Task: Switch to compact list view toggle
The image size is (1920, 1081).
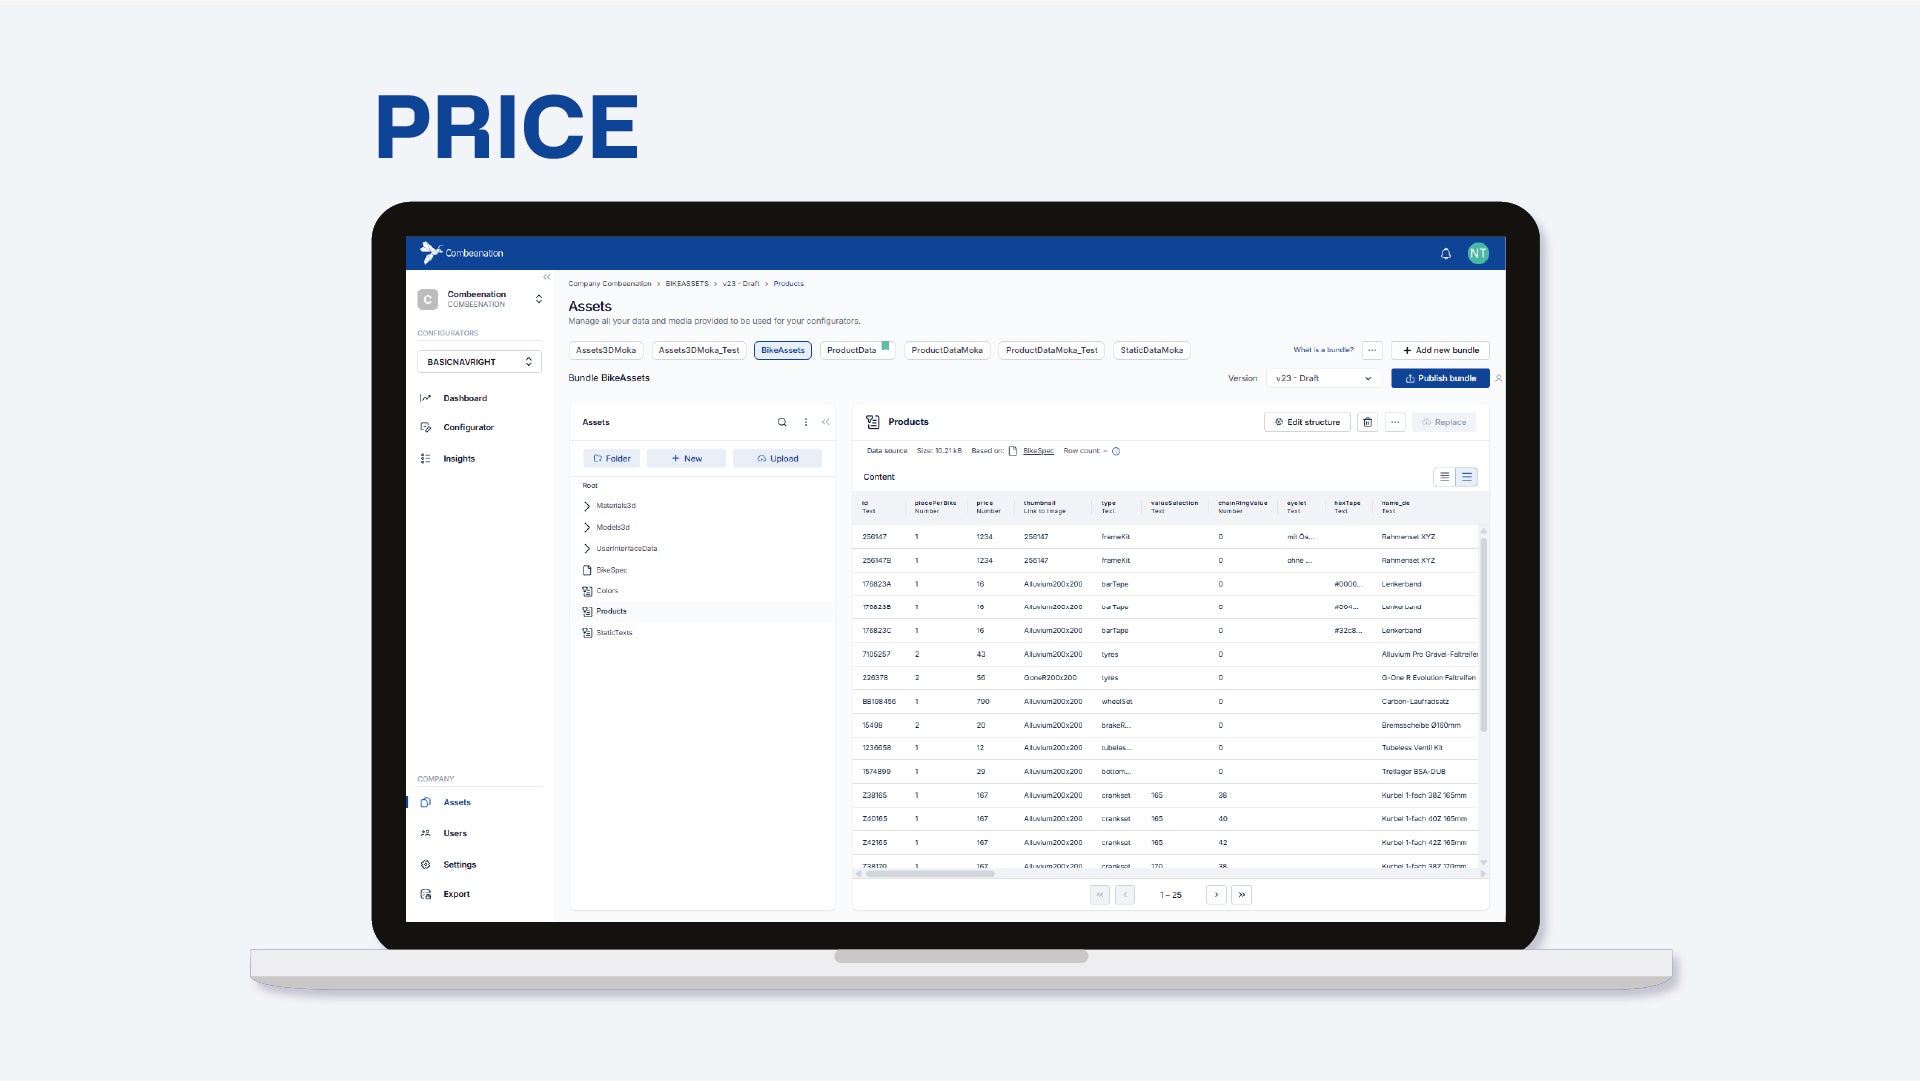Action: click(x=1444, y=477)
